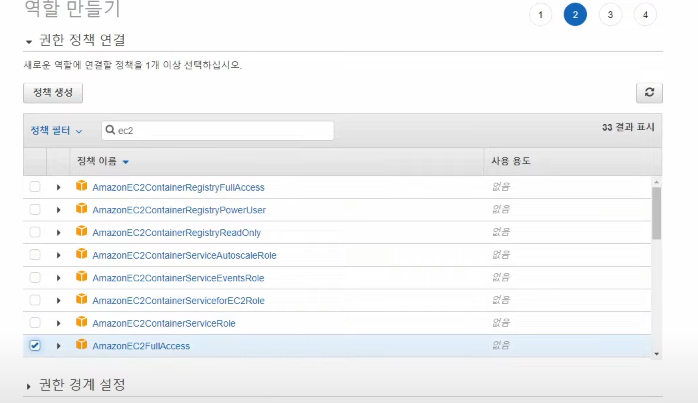Click policy box icon for AmazonEC2ContainerServiceRole

pos(81,322)
